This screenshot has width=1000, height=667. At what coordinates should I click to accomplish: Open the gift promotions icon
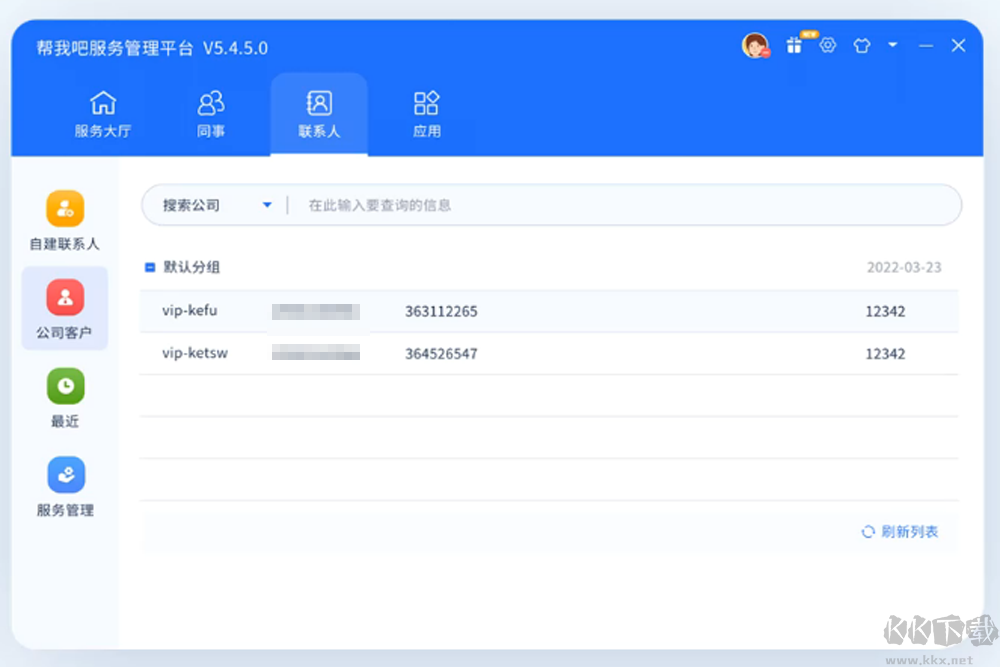tap(794, 45)
